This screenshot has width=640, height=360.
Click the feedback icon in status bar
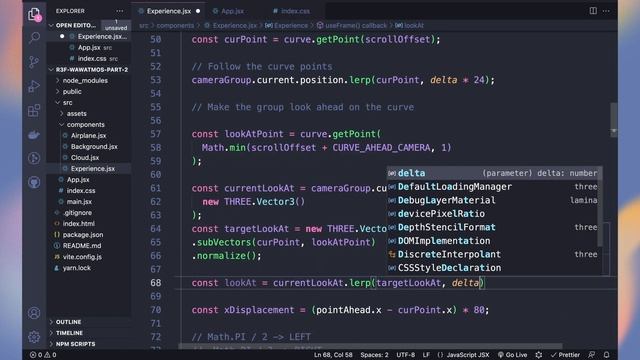[591, 355]
